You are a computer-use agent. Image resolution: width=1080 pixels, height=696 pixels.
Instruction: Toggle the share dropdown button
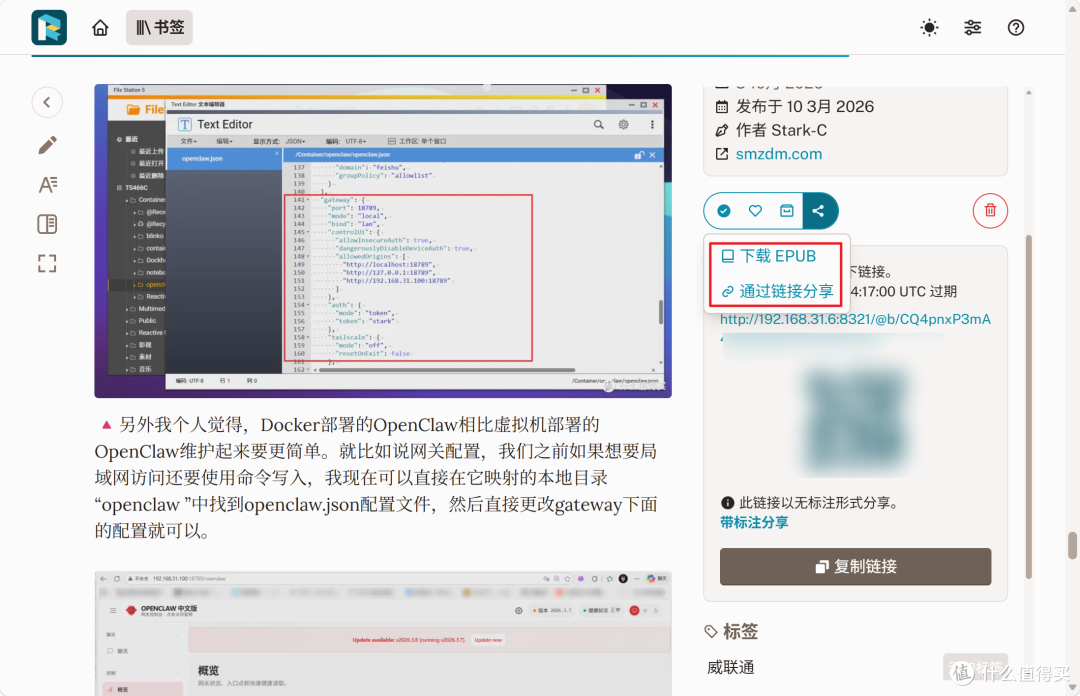pyautogui.click(x=820, y=211)
